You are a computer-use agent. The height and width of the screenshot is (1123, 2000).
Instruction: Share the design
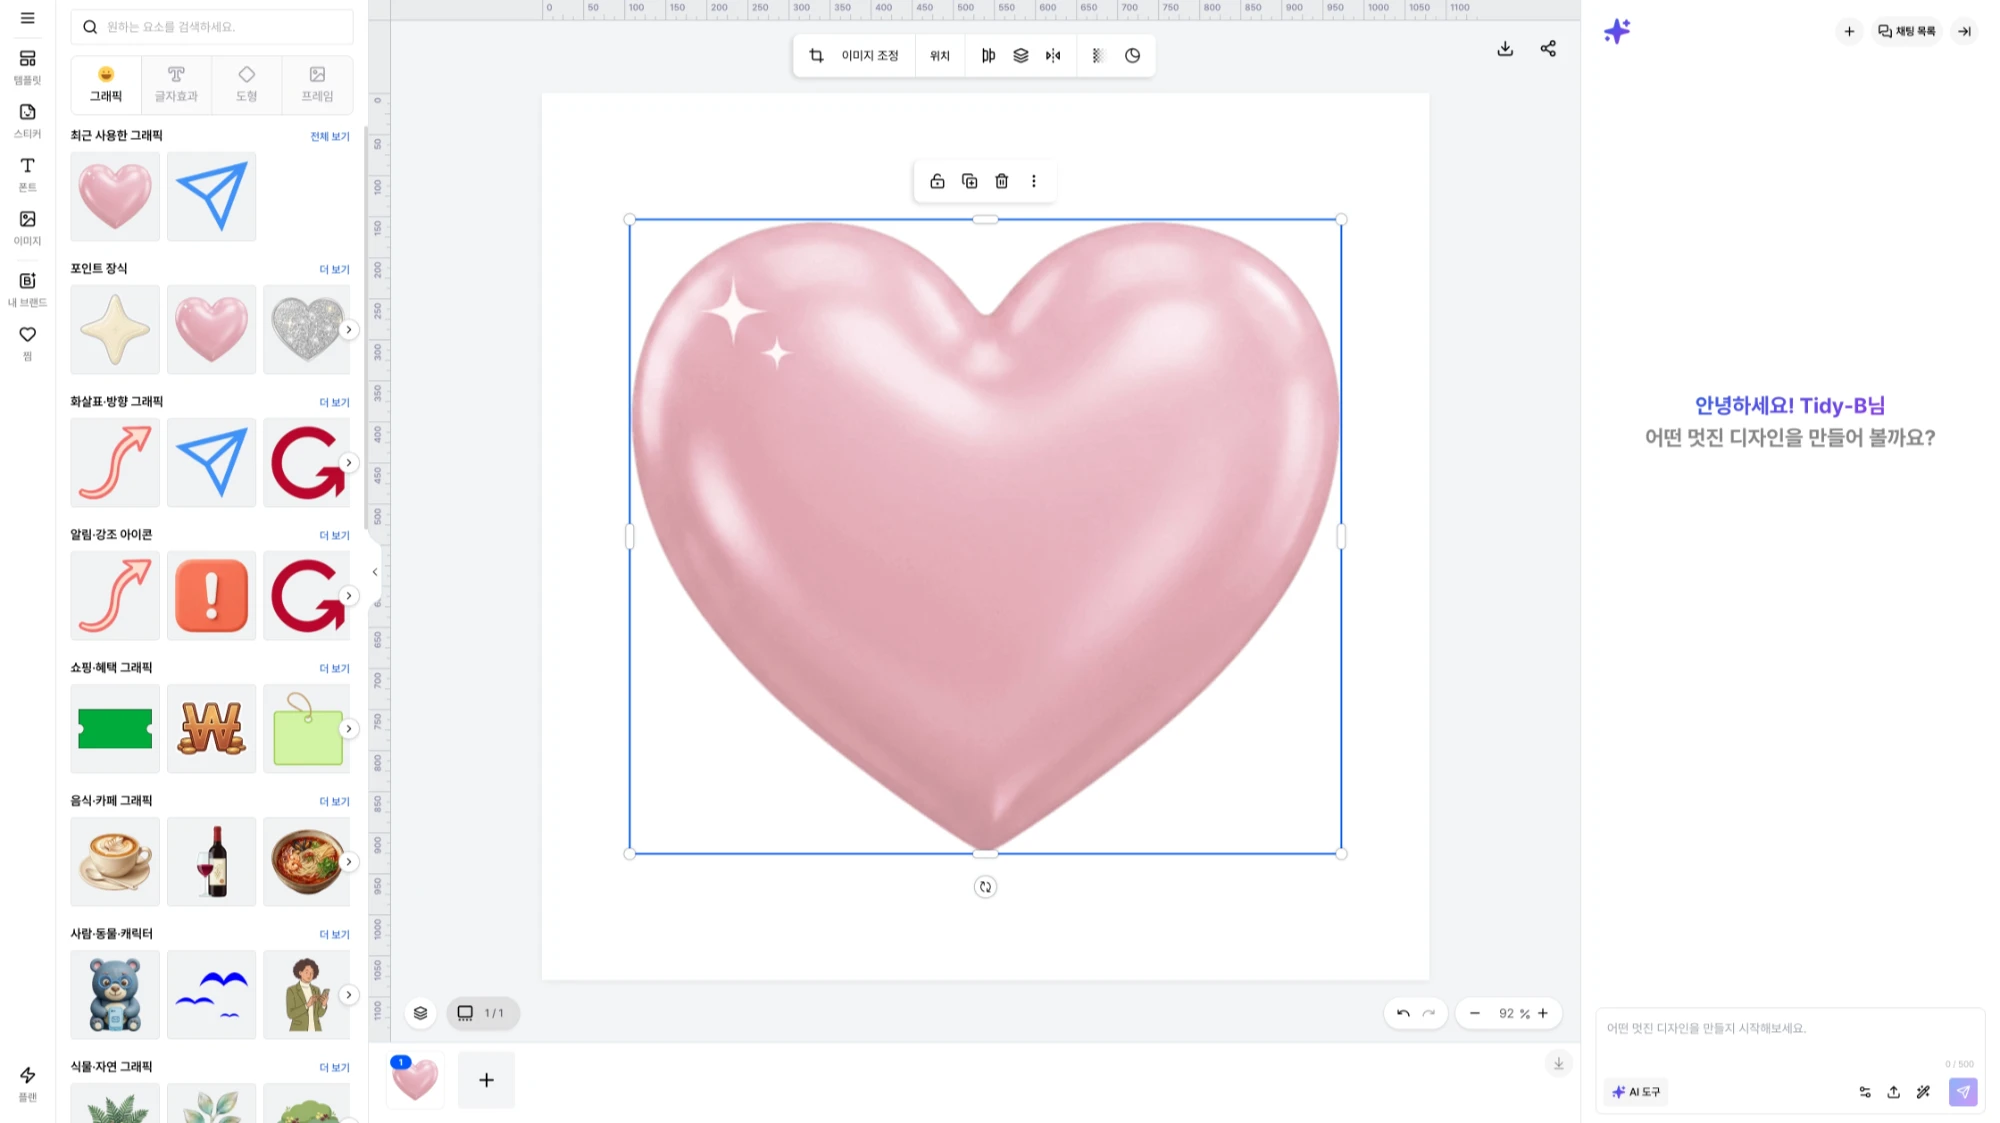(x=1548, y=49)
